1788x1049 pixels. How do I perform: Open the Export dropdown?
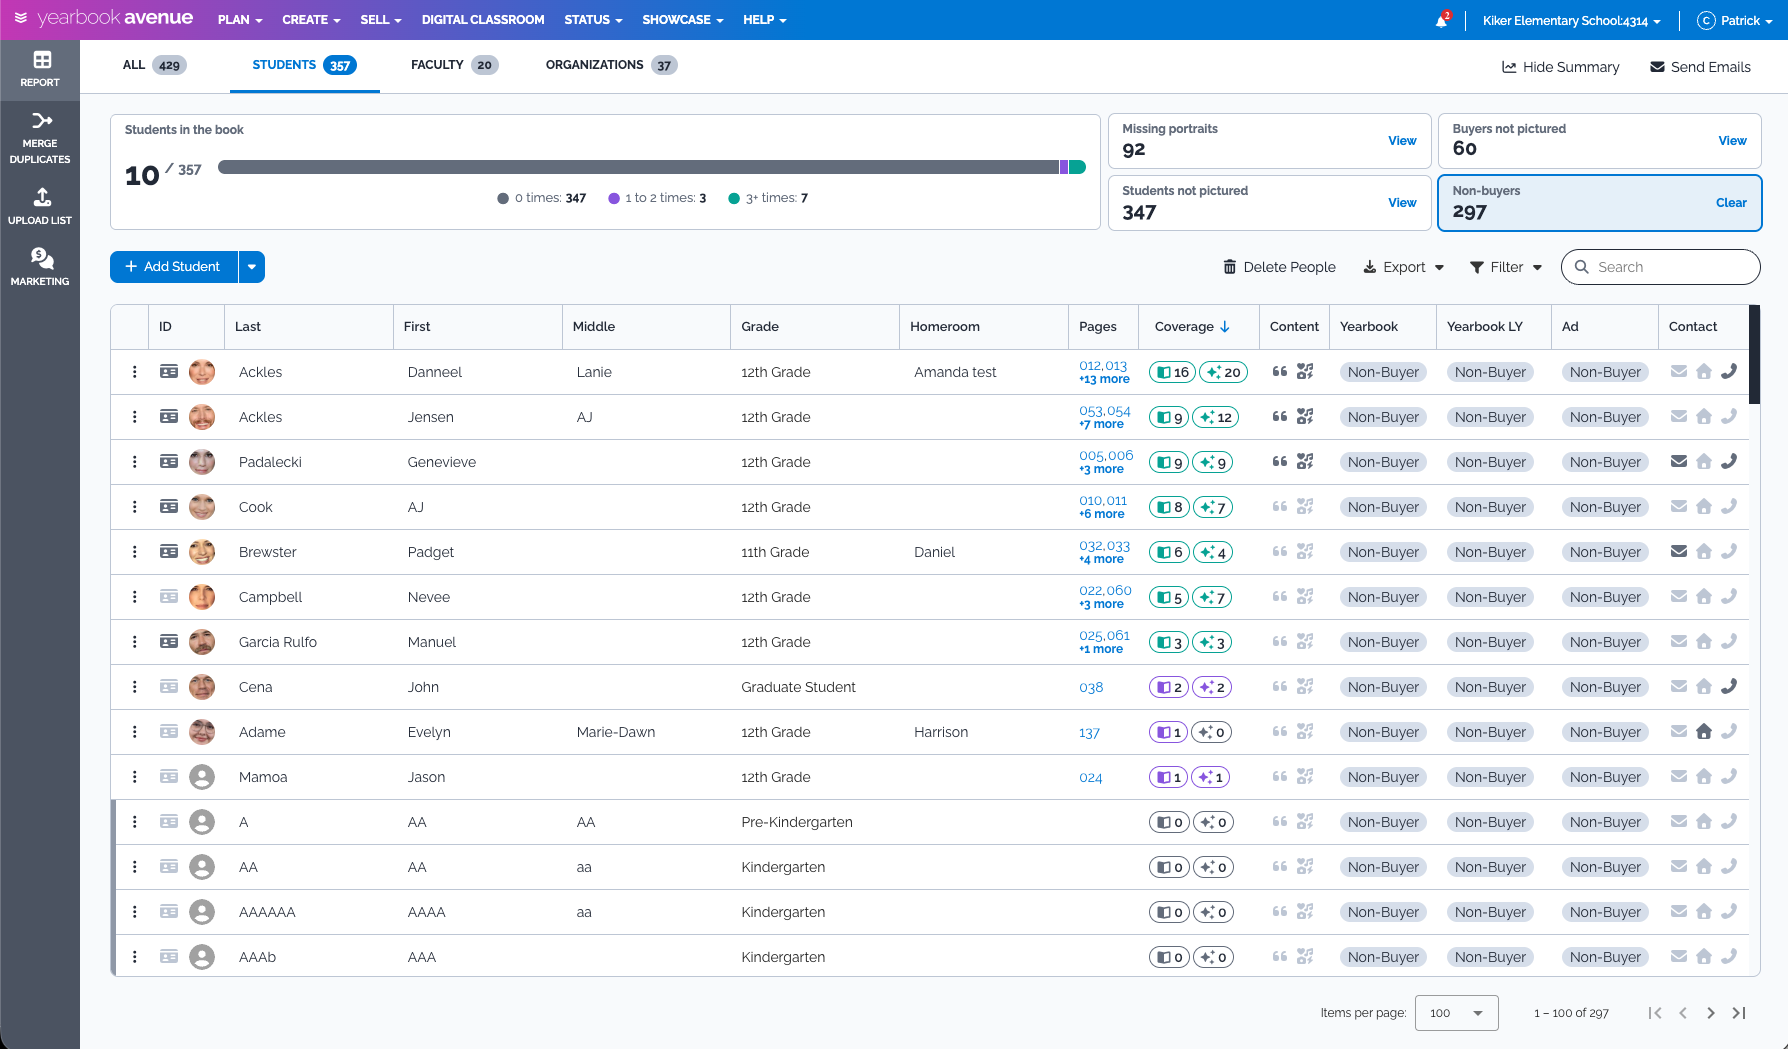point(1404,267)
